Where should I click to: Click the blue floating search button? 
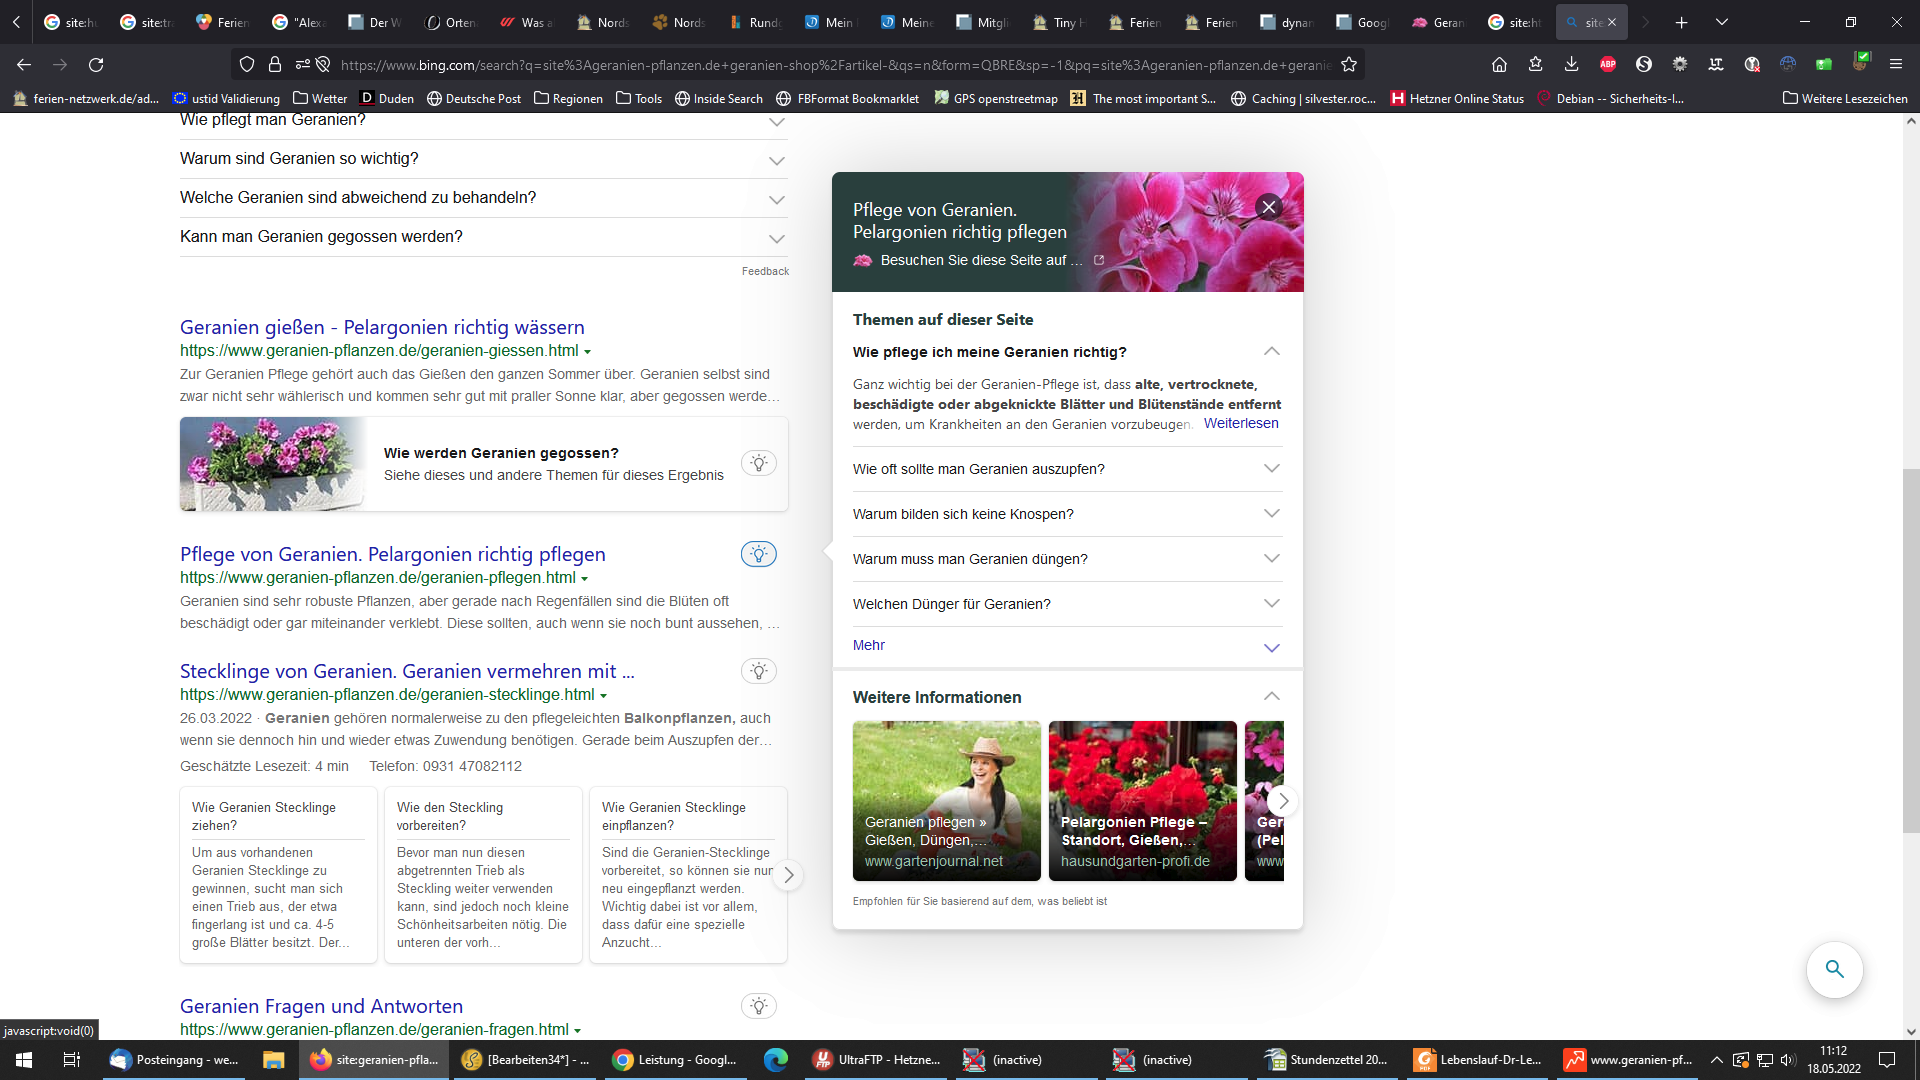[1834, 969]
